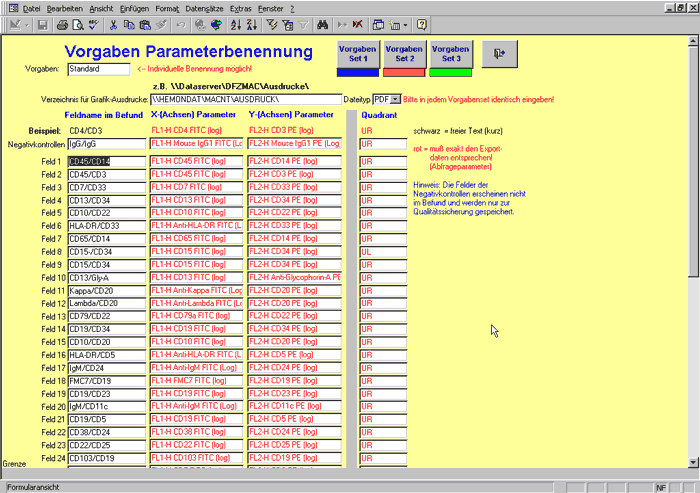Click Filter by Selection icon
This screenshot has height=493, width=700.
click(x=271, y=25)
